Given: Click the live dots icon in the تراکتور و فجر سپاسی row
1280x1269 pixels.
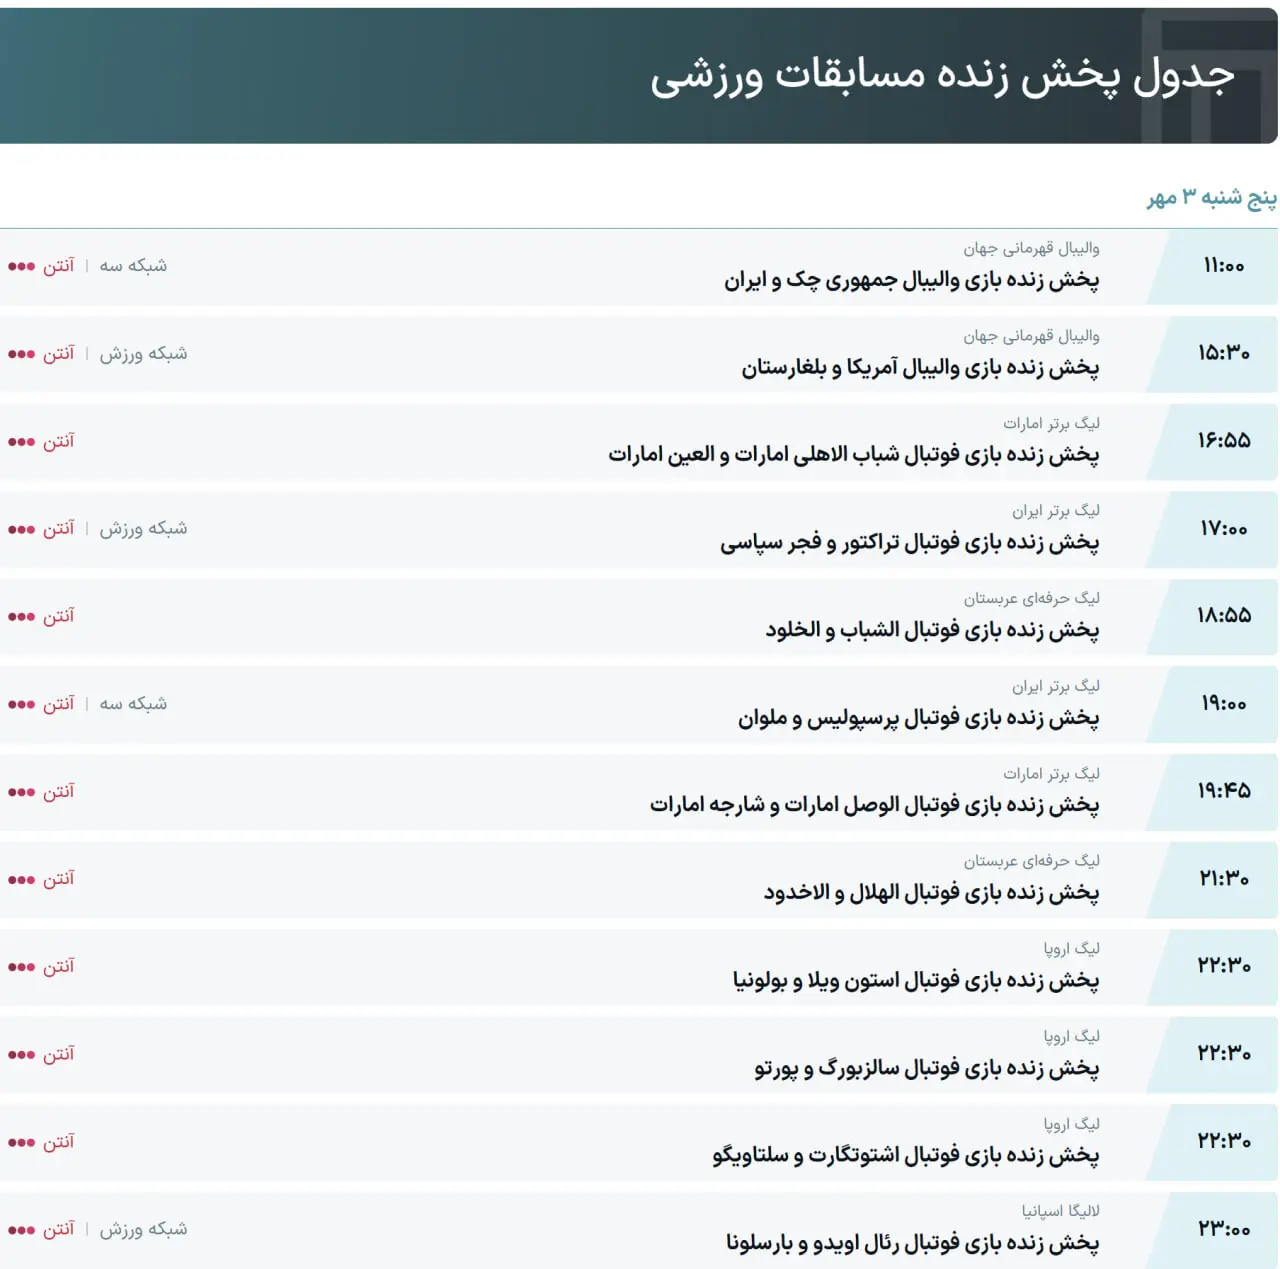Looking at the screenshot, I should pyautogui.click(x=21, y=529).
